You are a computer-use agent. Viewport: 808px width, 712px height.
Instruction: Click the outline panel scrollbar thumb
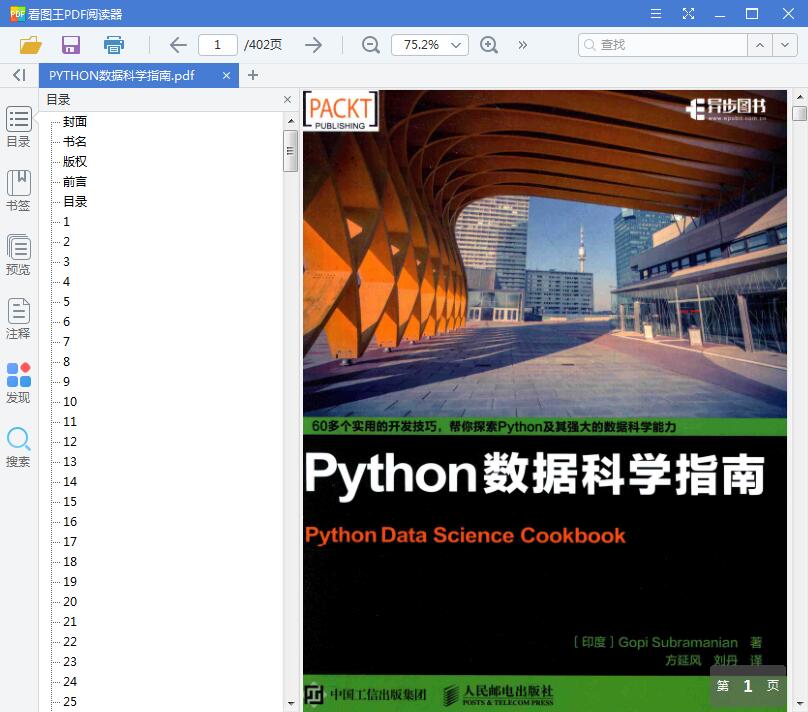(291, 151)
